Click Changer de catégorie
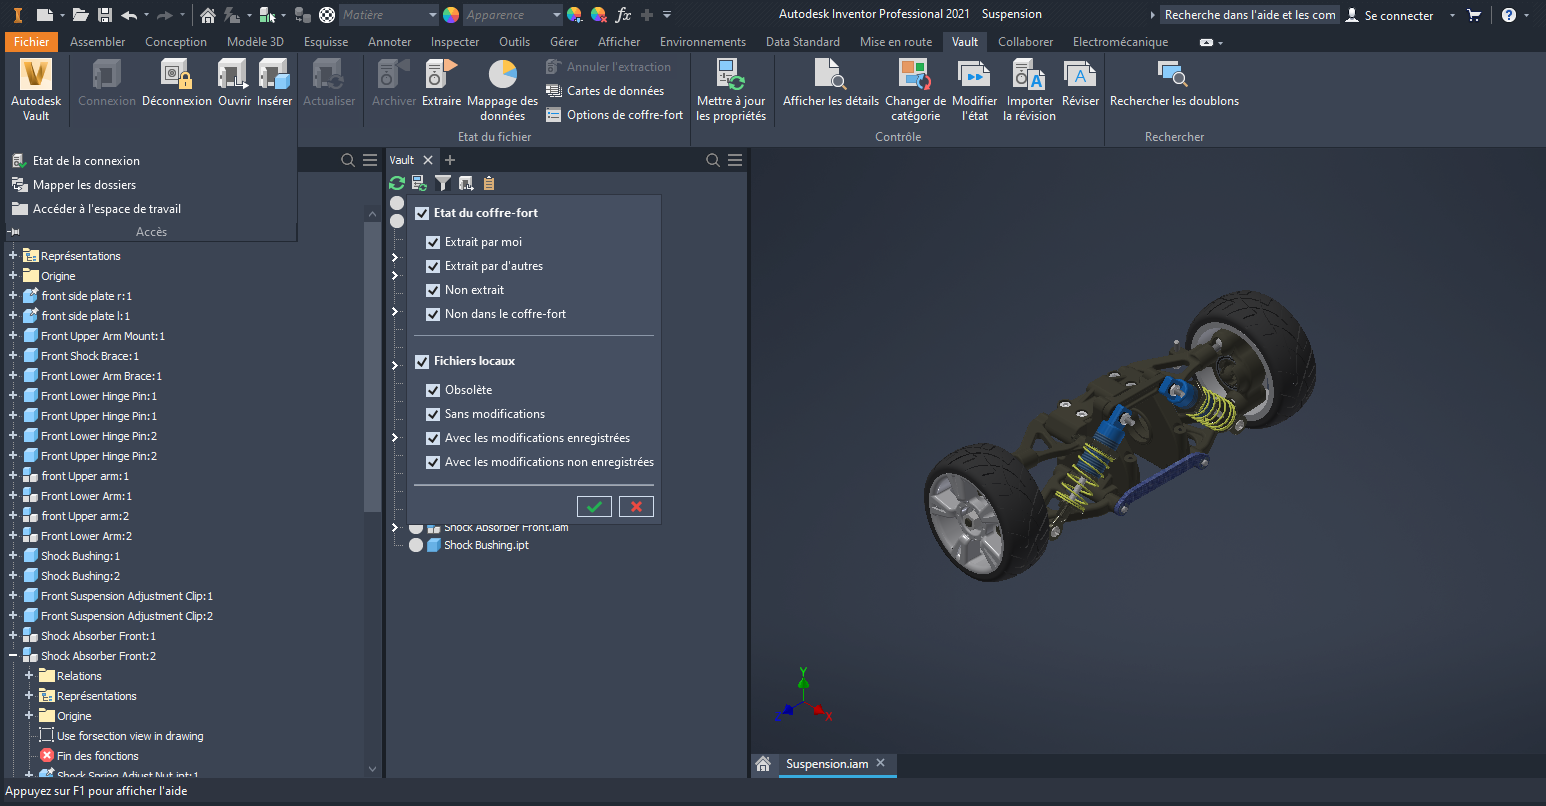Viewport: 1546px width, 806px height. tap(915, 89)
